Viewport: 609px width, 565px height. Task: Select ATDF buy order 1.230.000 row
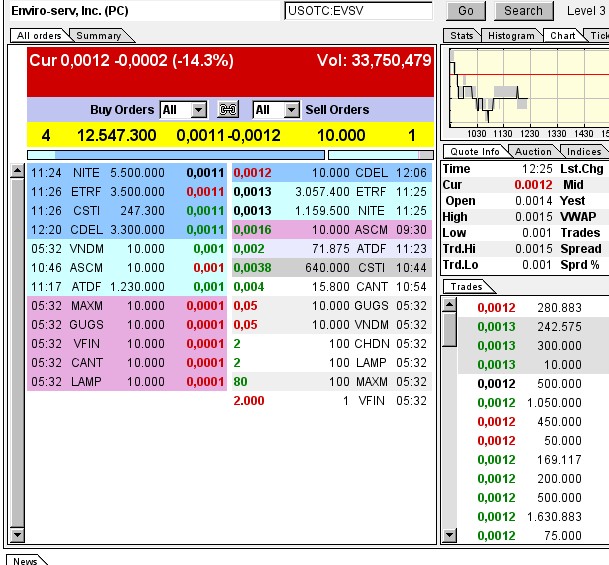pos(127,287)
